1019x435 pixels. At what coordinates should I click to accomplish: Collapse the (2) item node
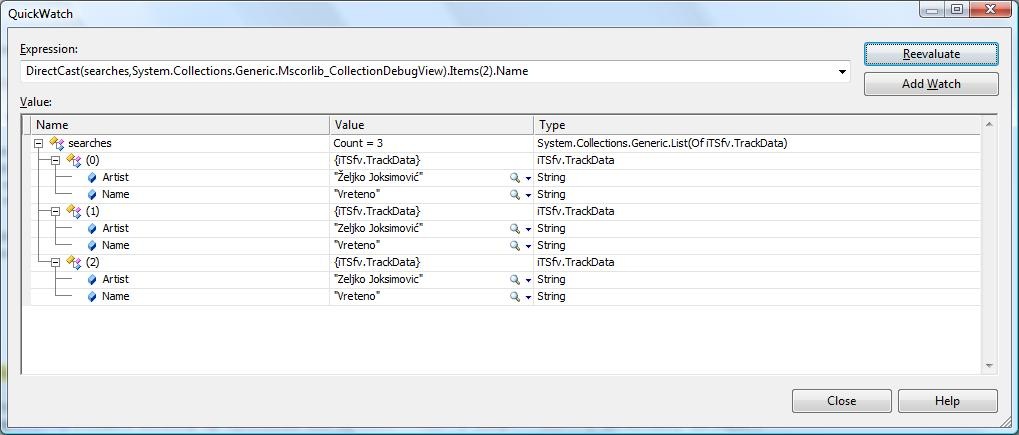click(x=56, y=262)
